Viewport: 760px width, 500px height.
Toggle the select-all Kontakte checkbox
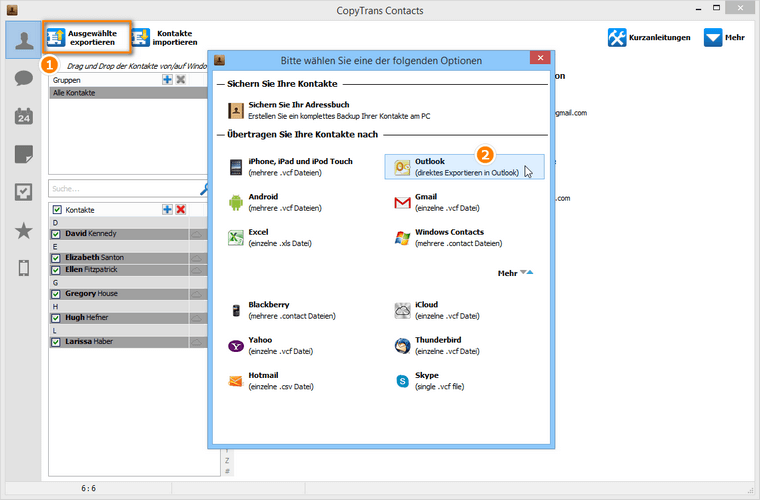57,210
